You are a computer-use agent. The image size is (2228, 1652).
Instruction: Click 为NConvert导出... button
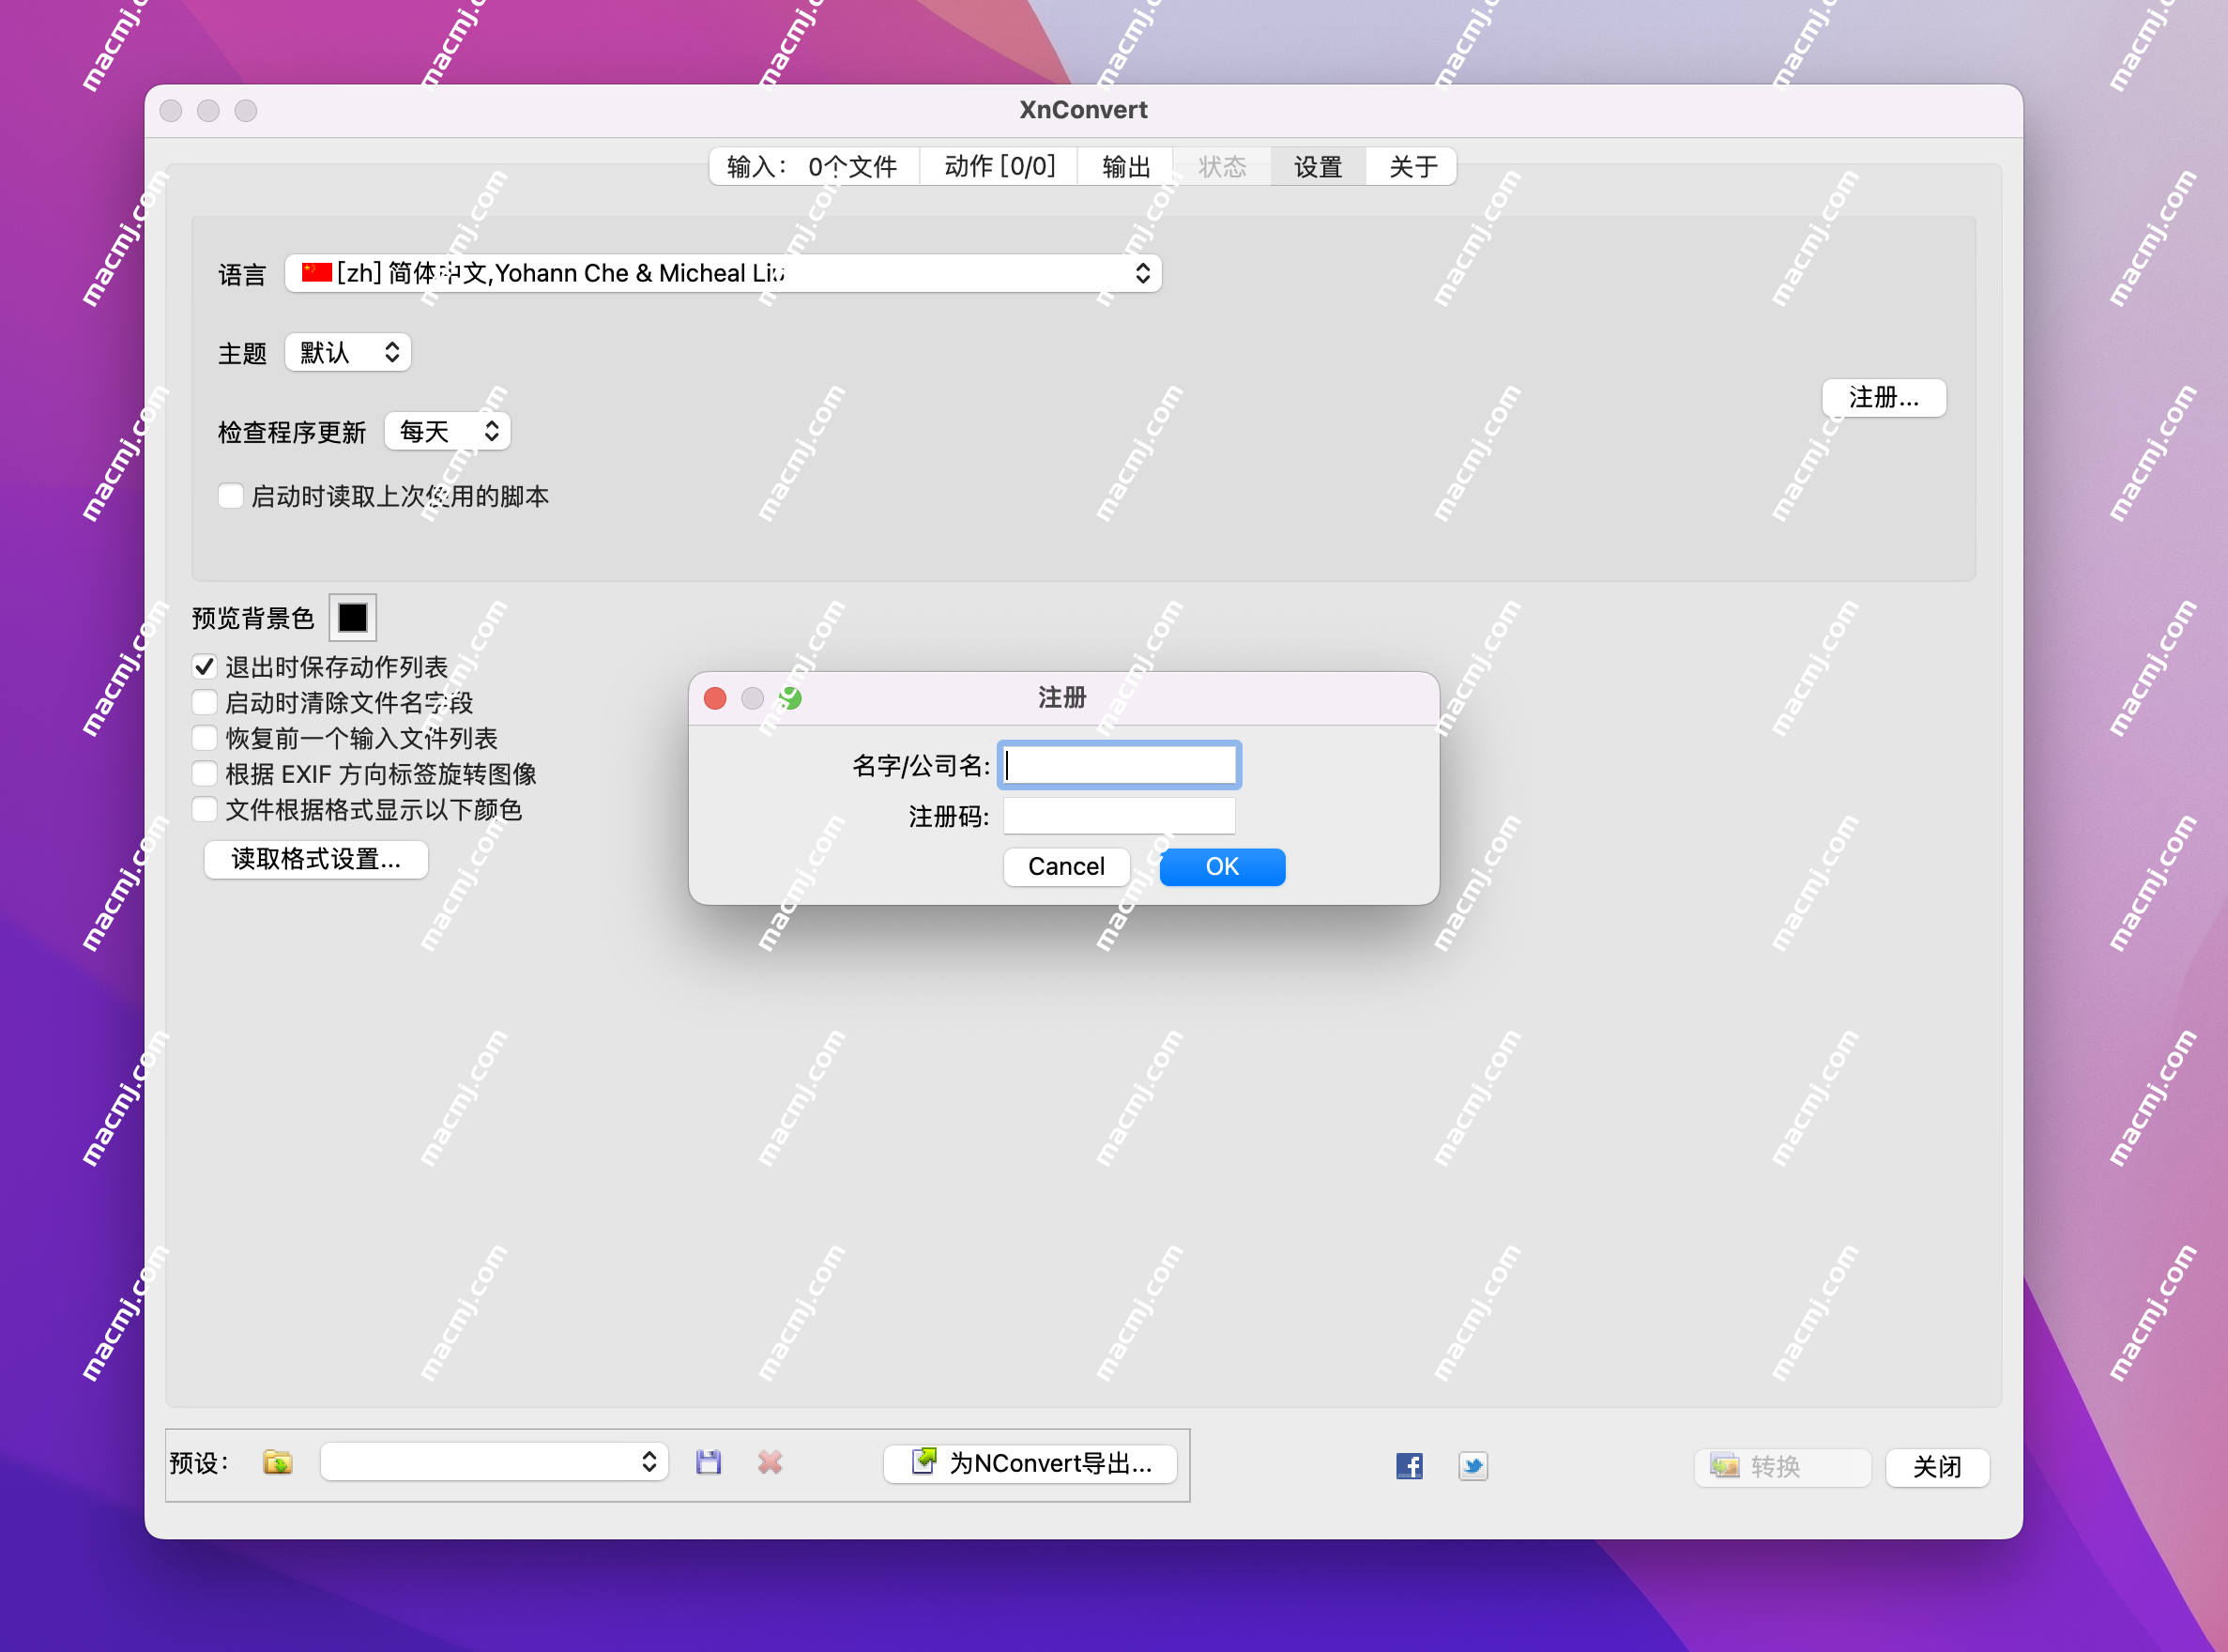click(x=1030, y=1463)
